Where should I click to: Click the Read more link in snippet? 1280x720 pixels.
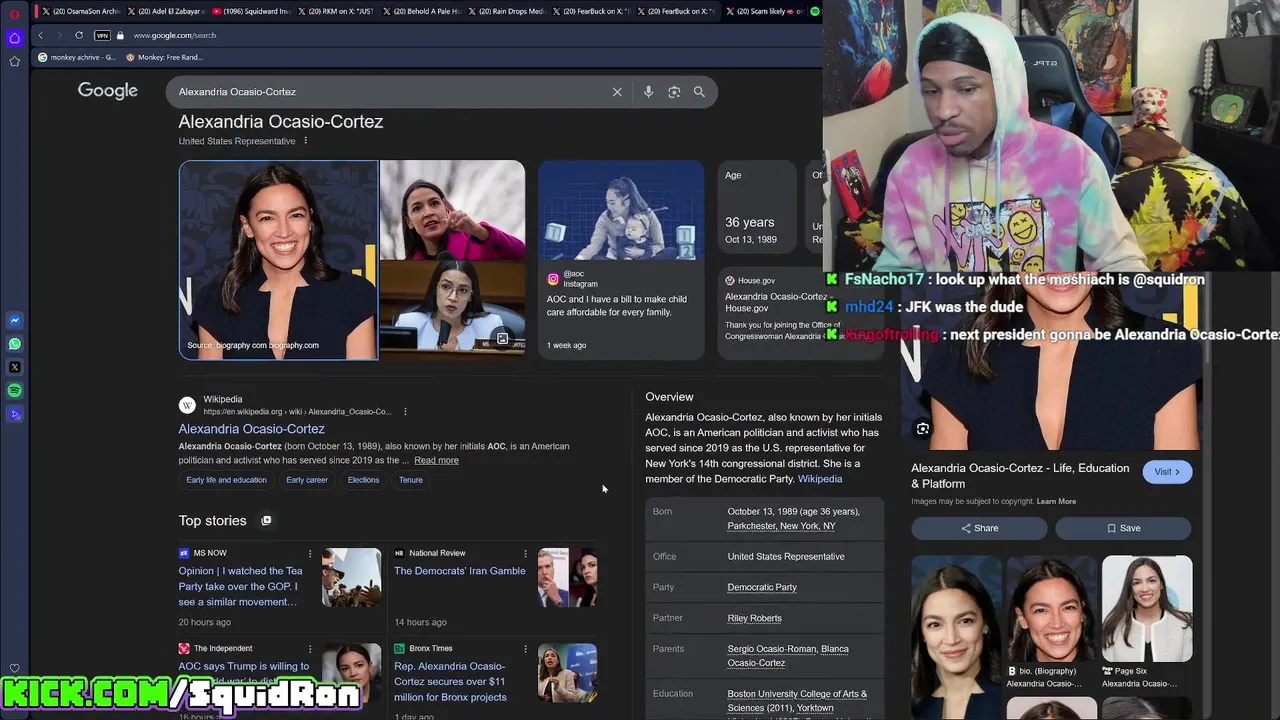[x=436, y=460]
